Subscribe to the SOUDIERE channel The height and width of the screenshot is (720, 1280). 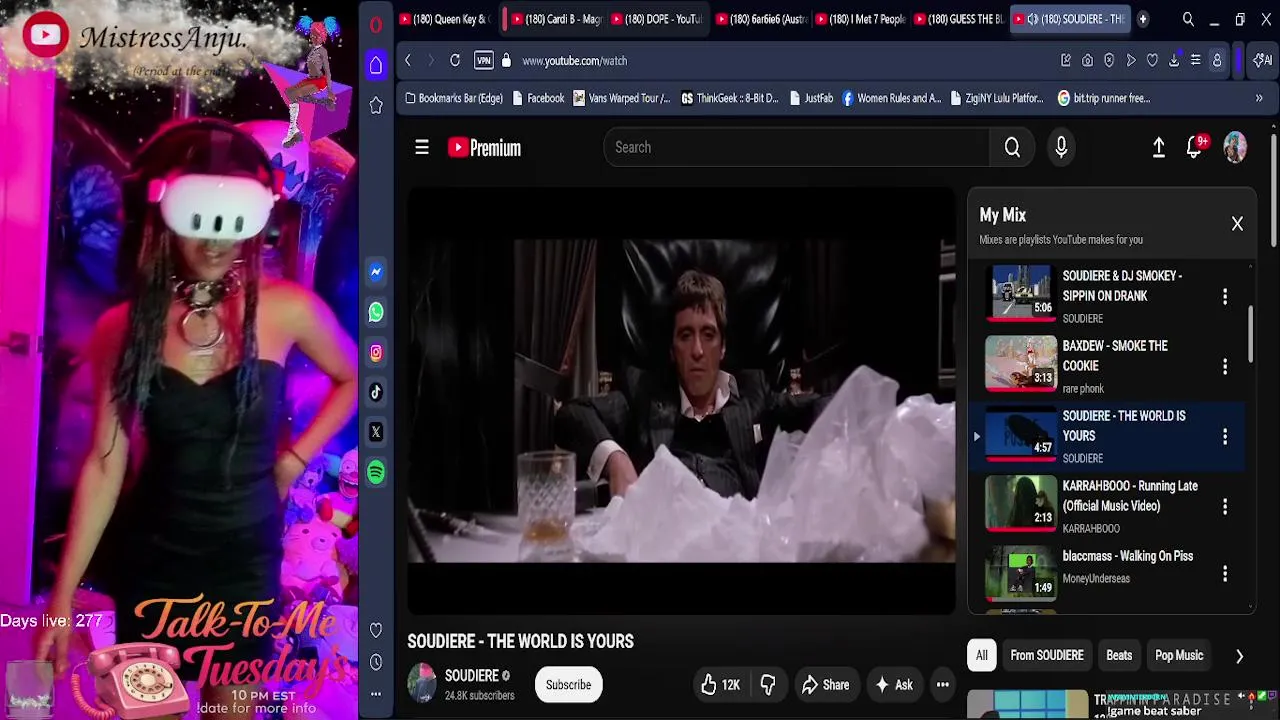[568, 685]
